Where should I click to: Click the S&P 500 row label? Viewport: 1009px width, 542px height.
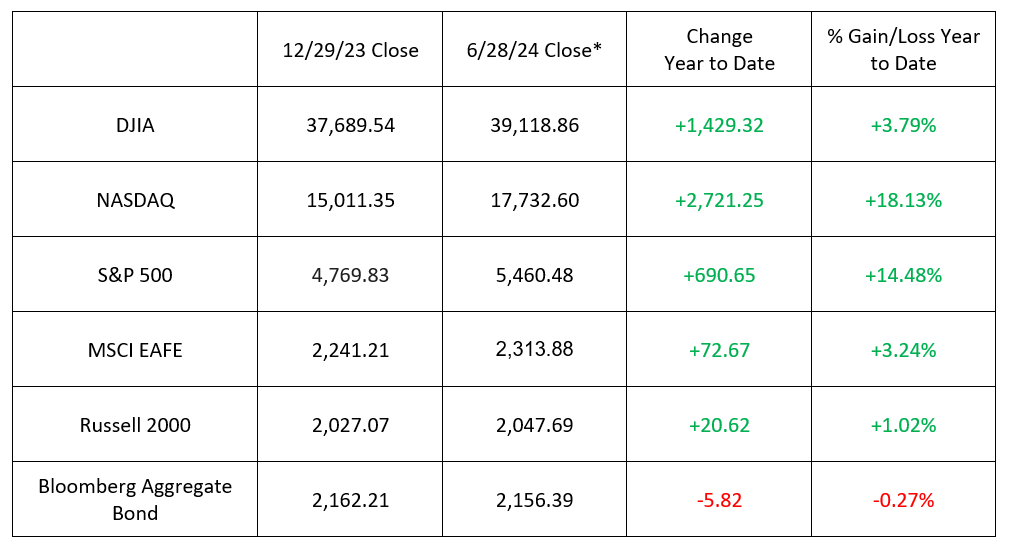click(135, 275)
